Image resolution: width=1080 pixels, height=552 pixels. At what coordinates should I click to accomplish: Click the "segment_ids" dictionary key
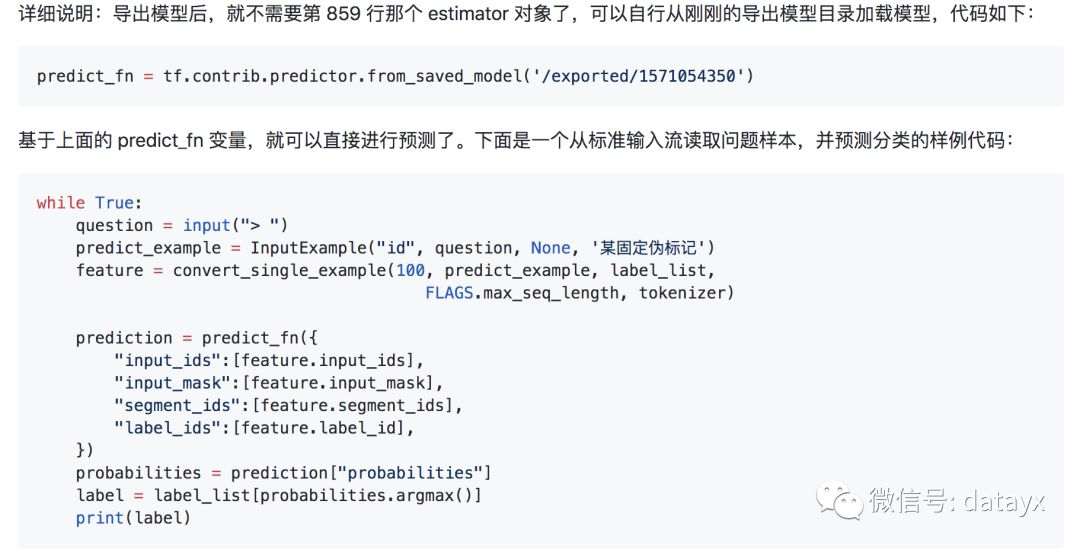pyautogui.click(x=177, y=405)
